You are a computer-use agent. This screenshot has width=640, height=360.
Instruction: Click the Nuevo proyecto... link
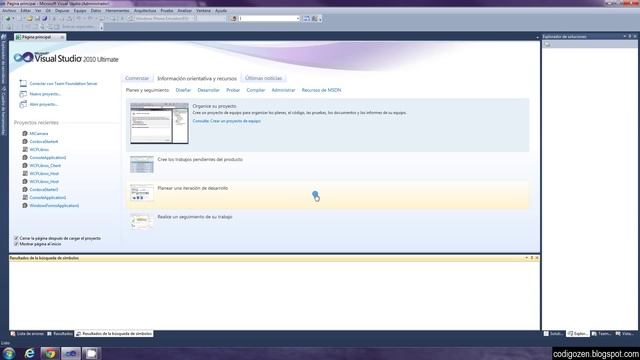[x=45, y=94]
